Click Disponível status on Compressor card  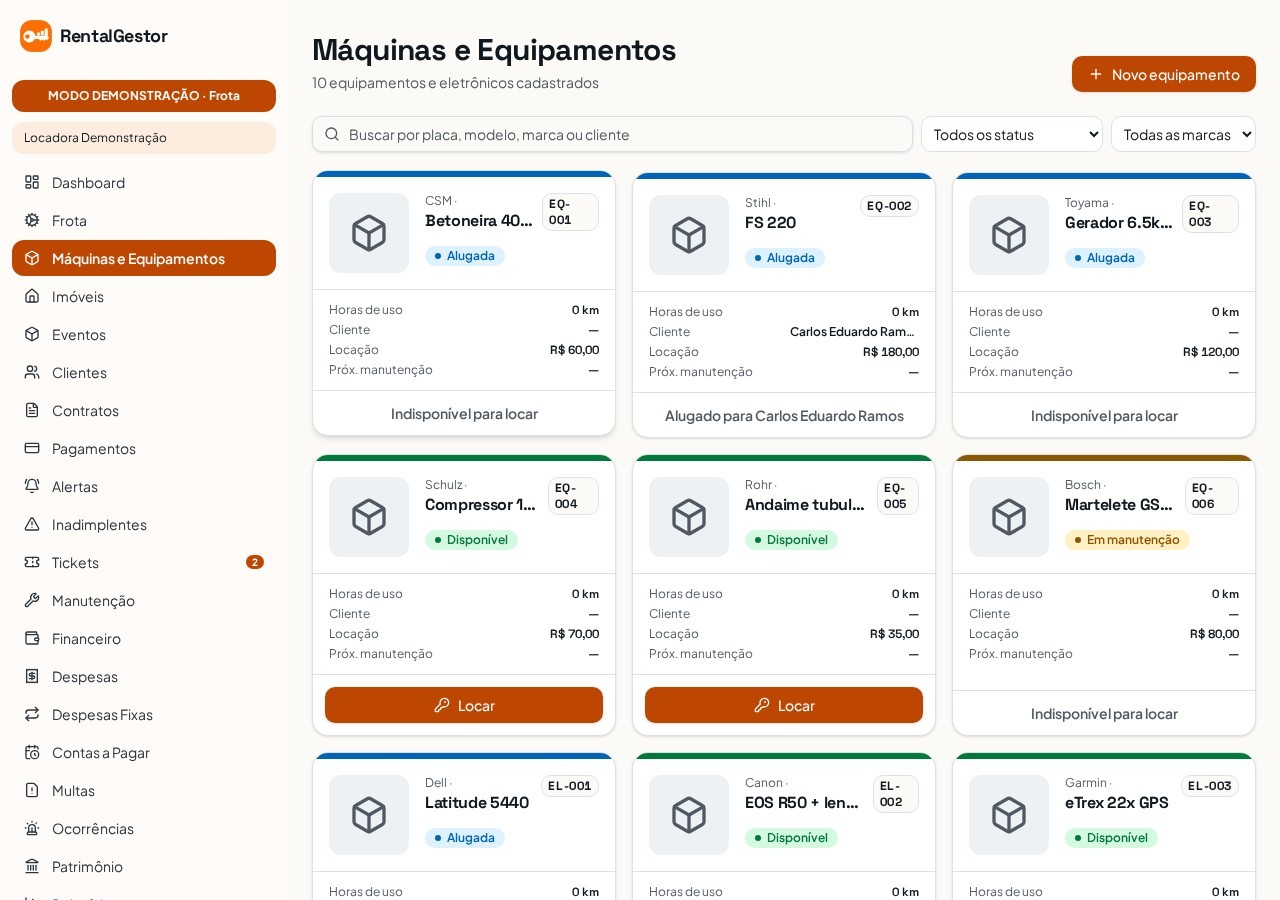point(471,540)
